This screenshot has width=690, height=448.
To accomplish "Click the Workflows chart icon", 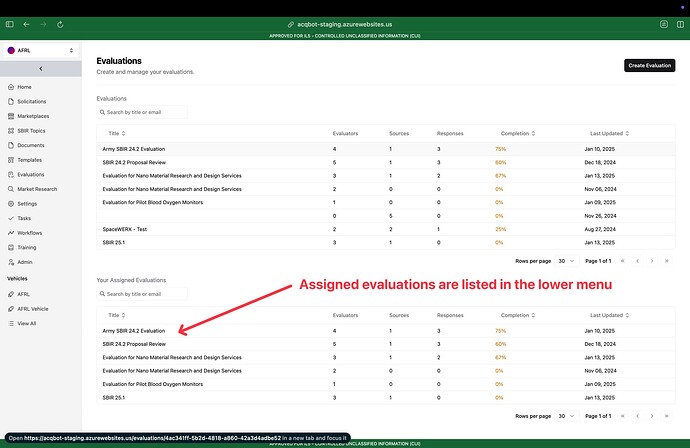I will (x=11, y=233).
